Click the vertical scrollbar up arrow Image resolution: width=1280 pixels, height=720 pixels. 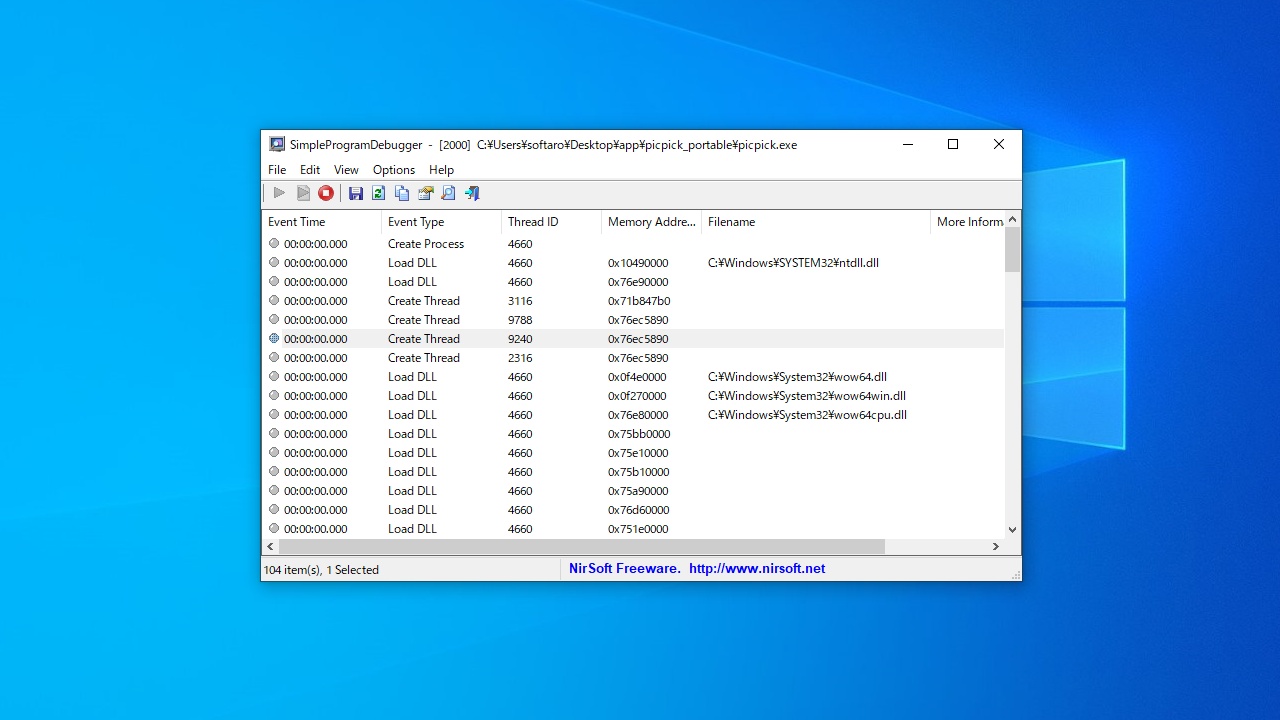(x=1012, y=219)
